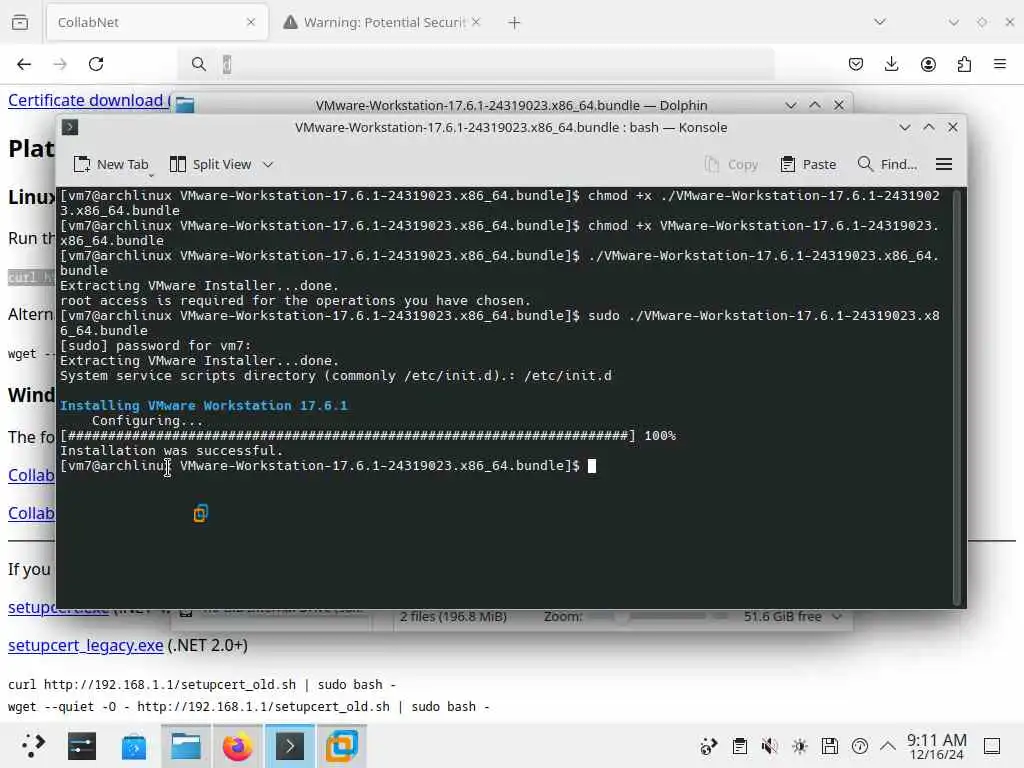Click the show desktop button

coord(992,746)
